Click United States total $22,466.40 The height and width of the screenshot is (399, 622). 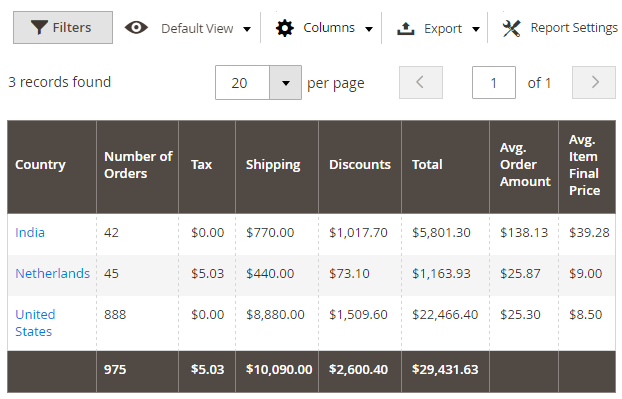tap(445, 315)
